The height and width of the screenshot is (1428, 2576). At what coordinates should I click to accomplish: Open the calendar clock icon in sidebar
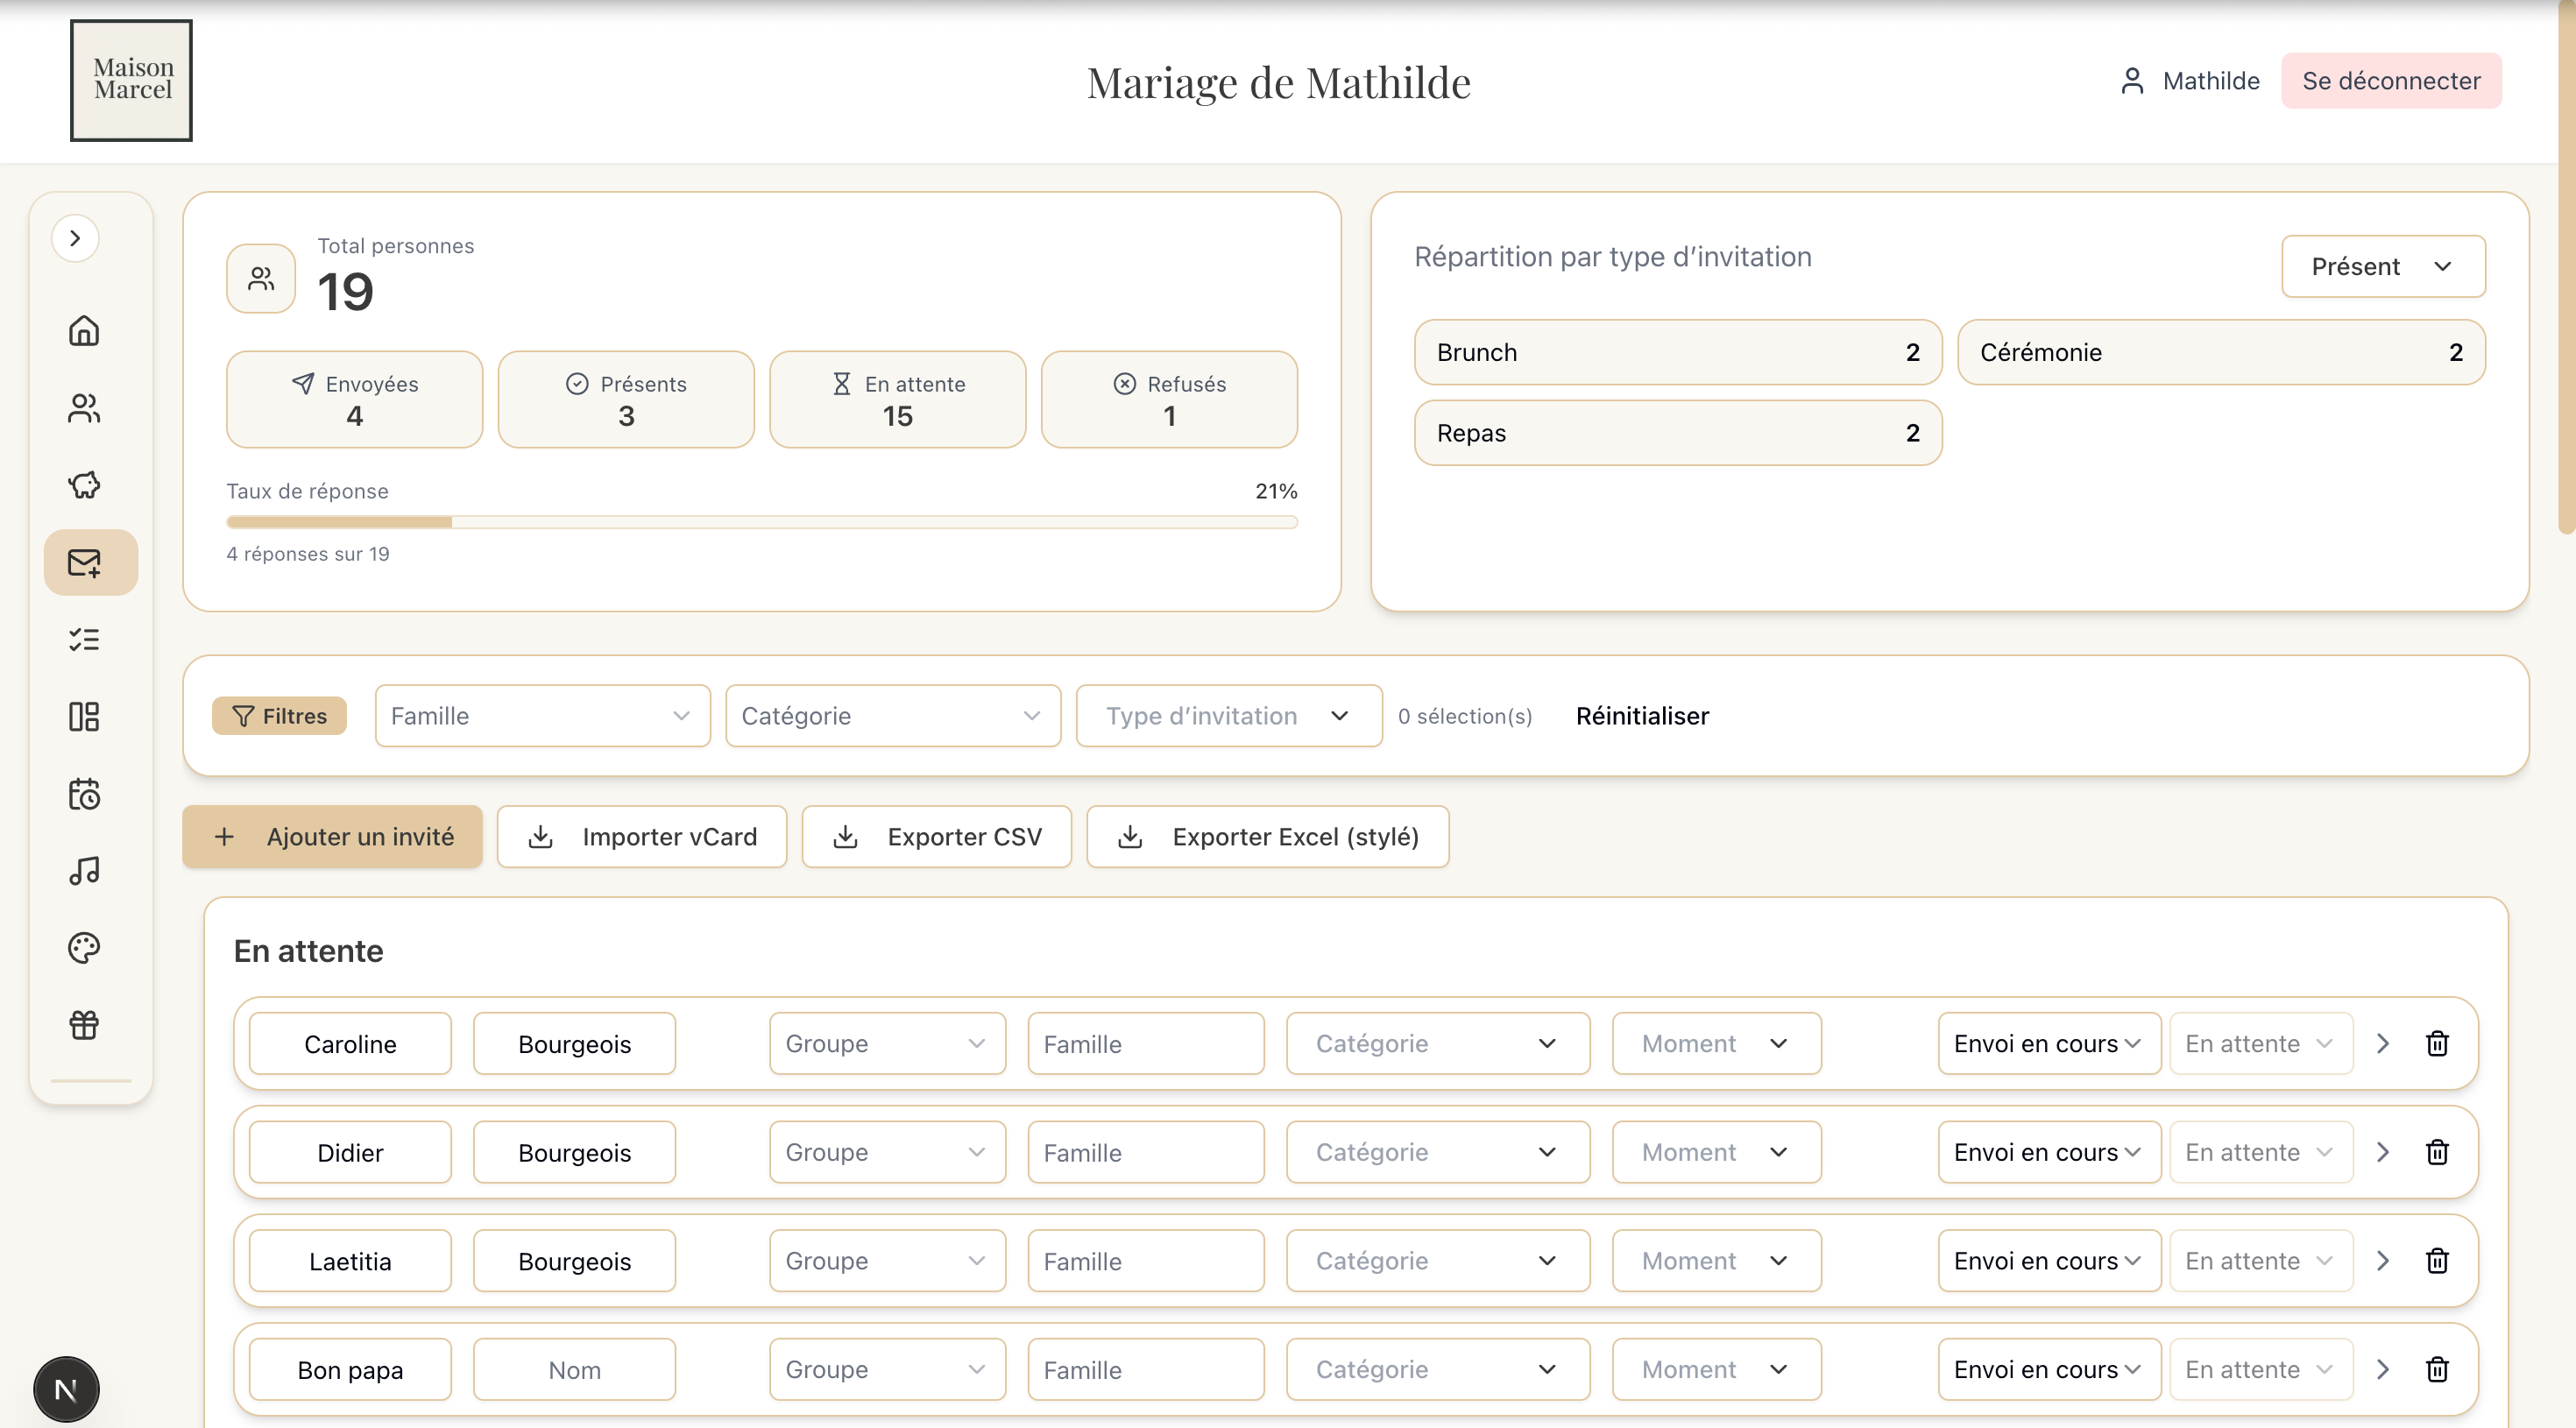point(84,794)
